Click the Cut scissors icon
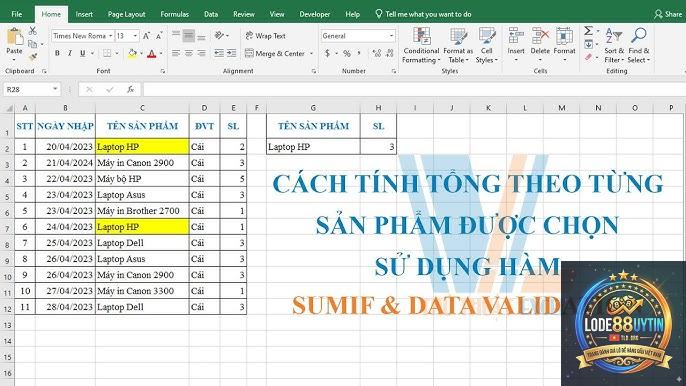This screenshot has width=686, height=386. point(33,31)
